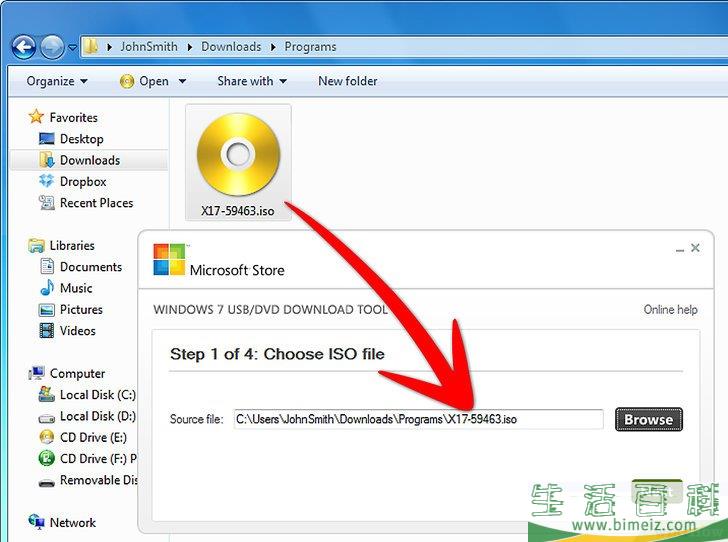Click the CD Drive (F:) green icon
Viewport: 728px width, 542px height.
point(46,458)
